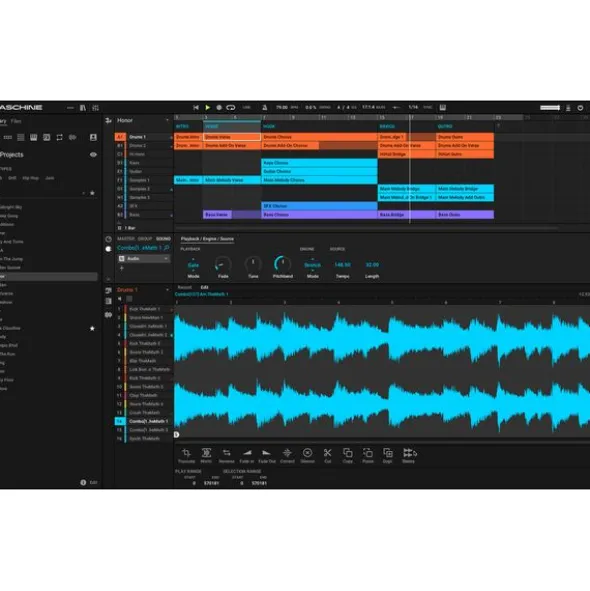The image size is (590, 591).
Task: Select the BRIDGE section header
Action: click(387, 126)
